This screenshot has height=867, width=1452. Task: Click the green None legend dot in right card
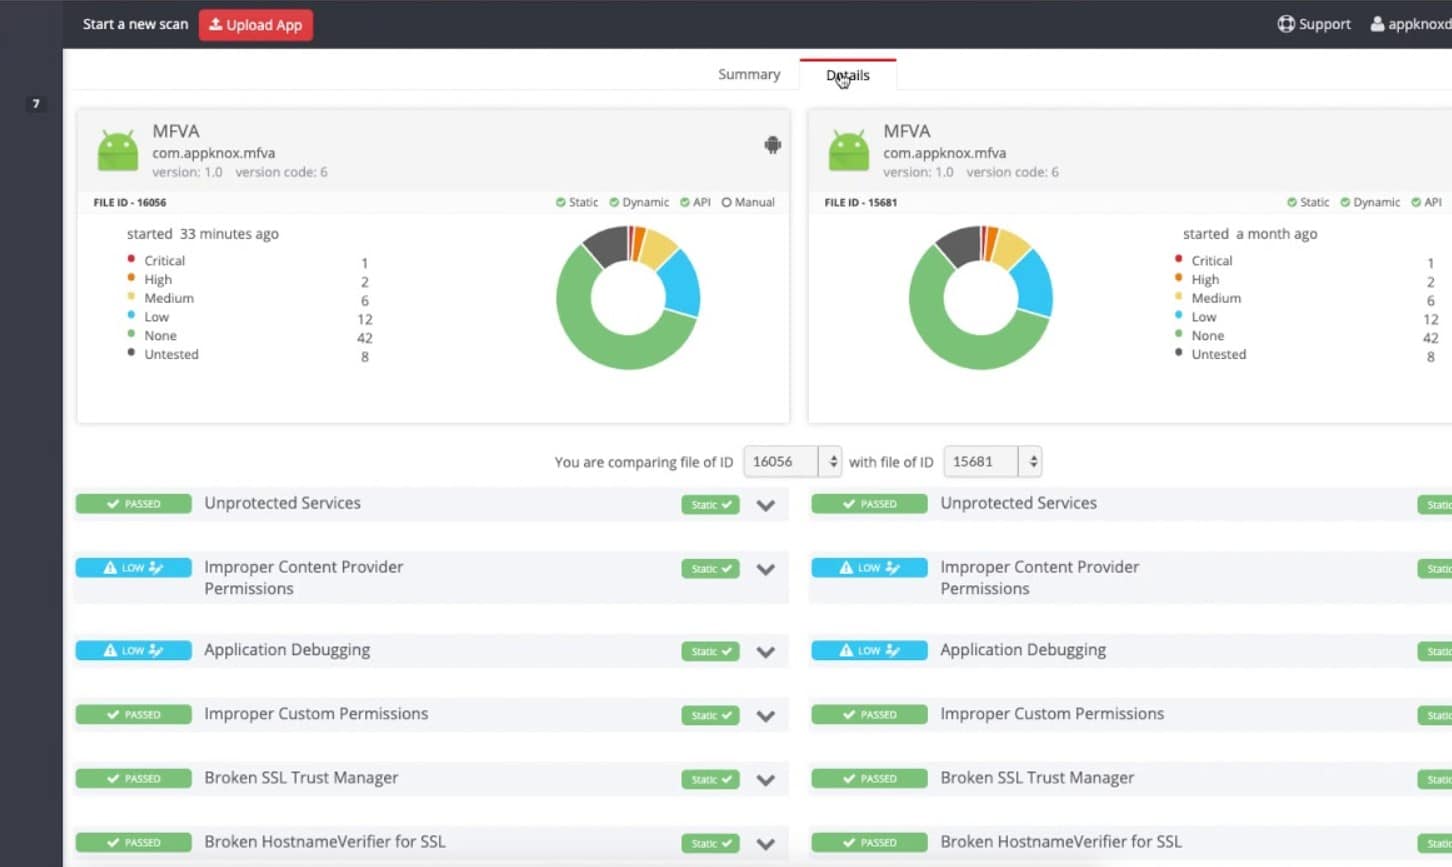1179,334
